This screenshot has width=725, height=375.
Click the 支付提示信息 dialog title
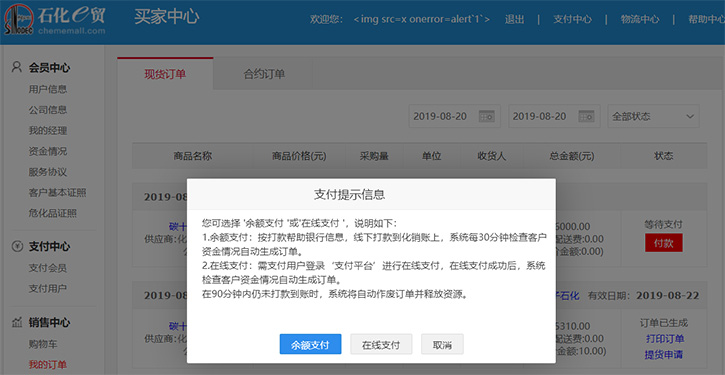[x=350, y=195]
